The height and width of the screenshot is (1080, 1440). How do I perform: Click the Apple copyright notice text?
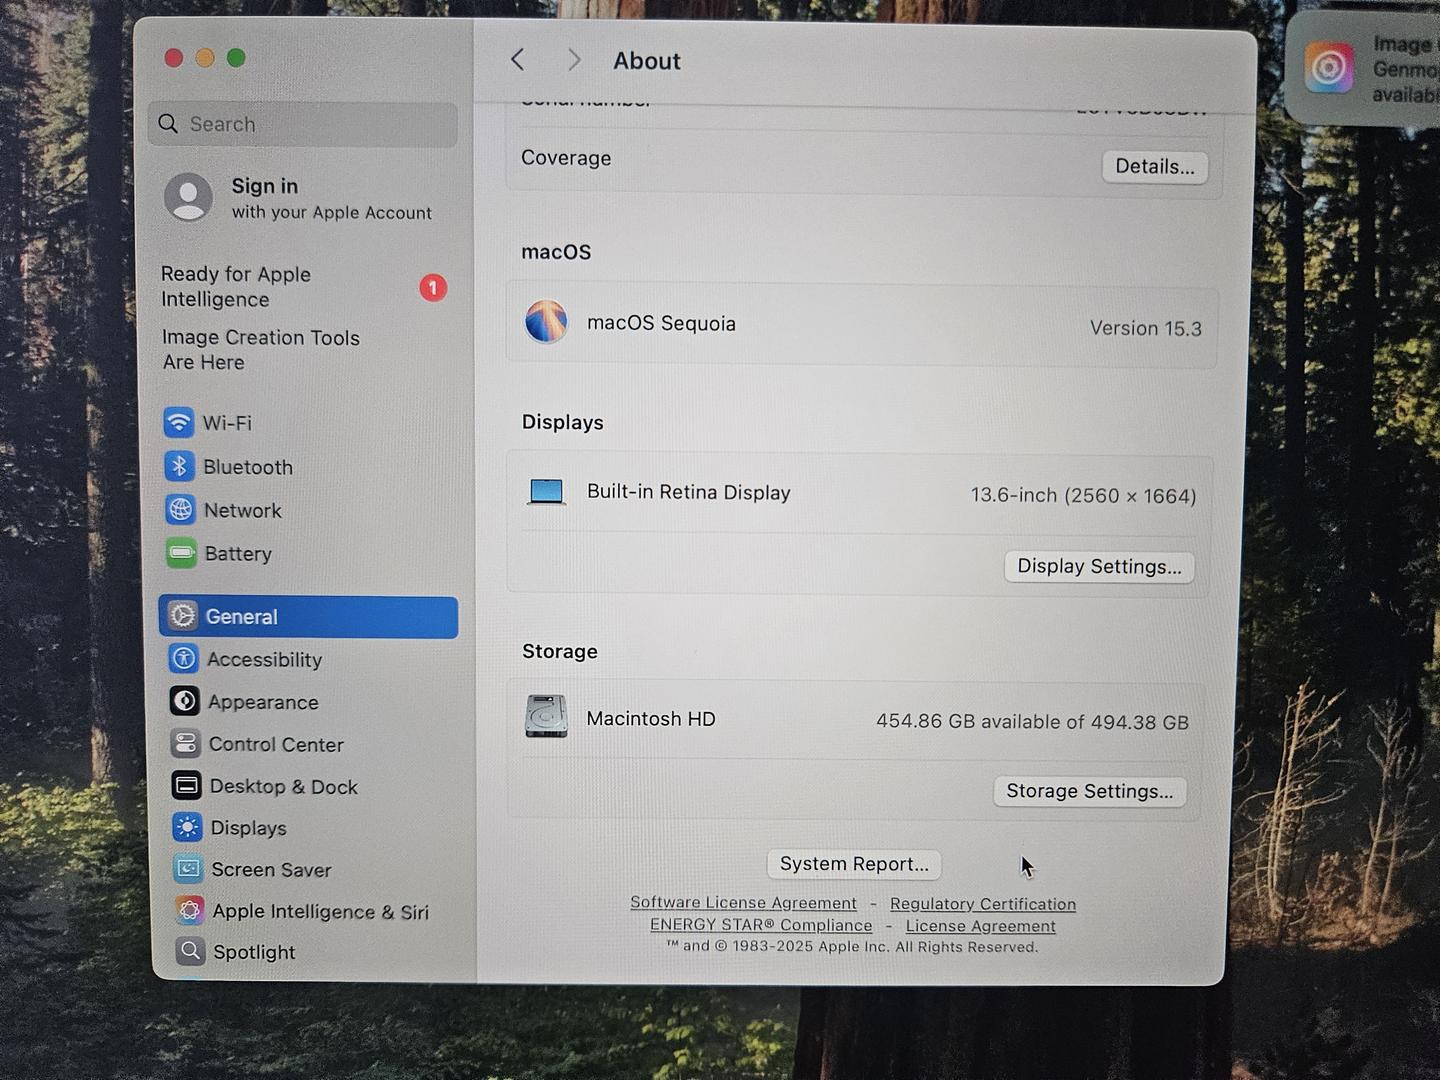coord(853,946)
